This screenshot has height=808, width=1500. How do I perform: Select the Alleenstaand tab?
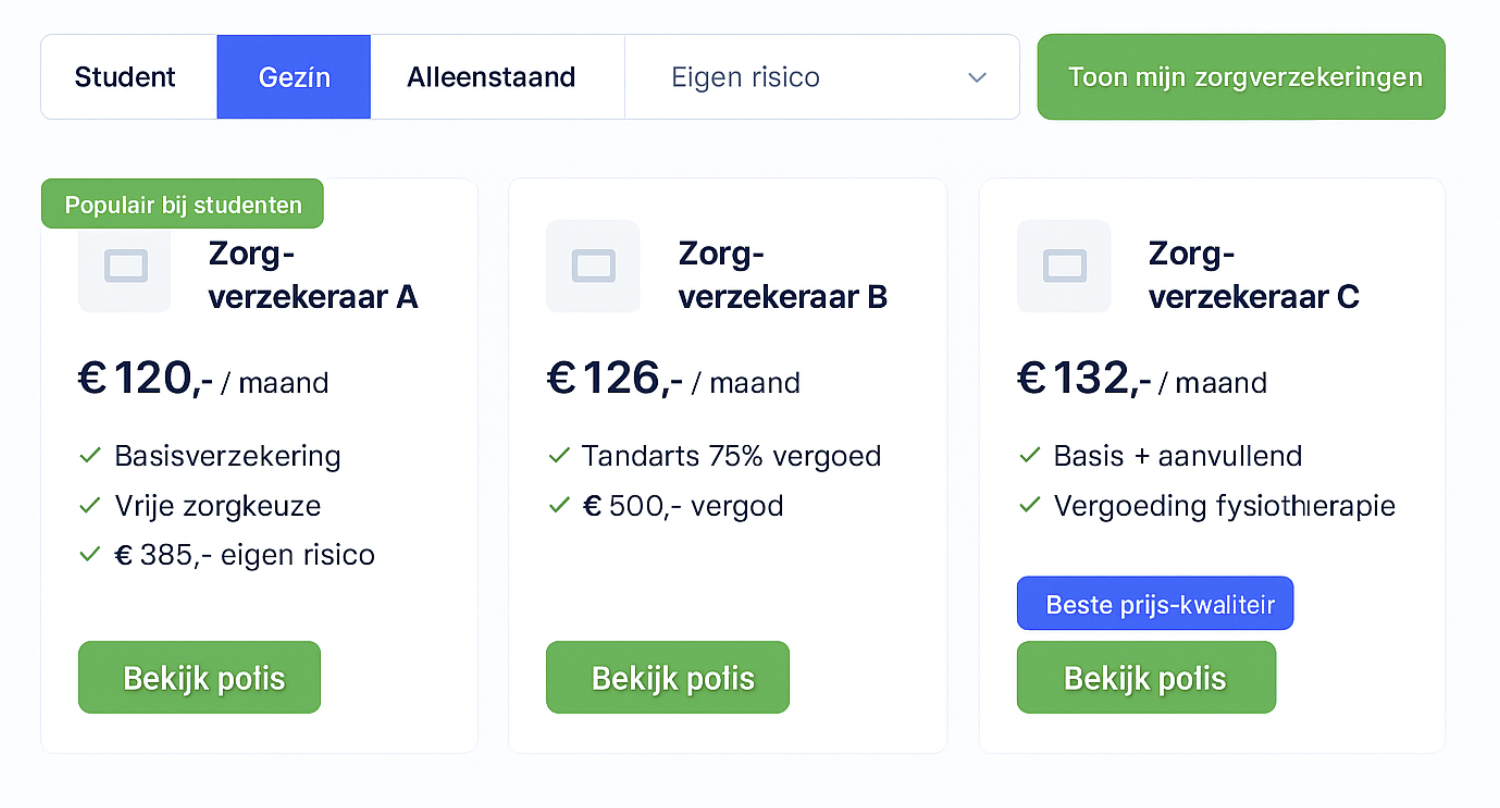[x=491, y=77]
